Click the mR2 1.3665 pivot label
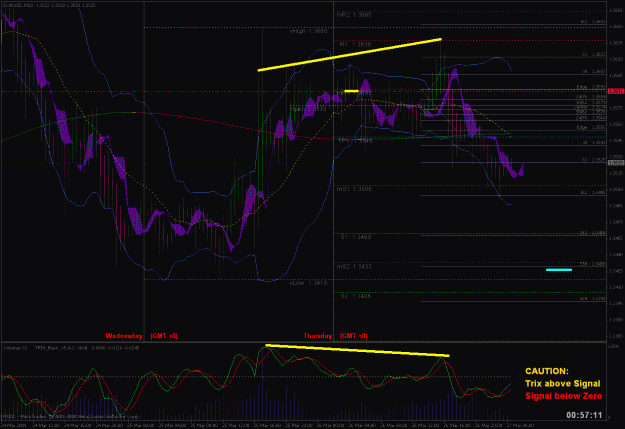The image size is (625, 429). 354,15
